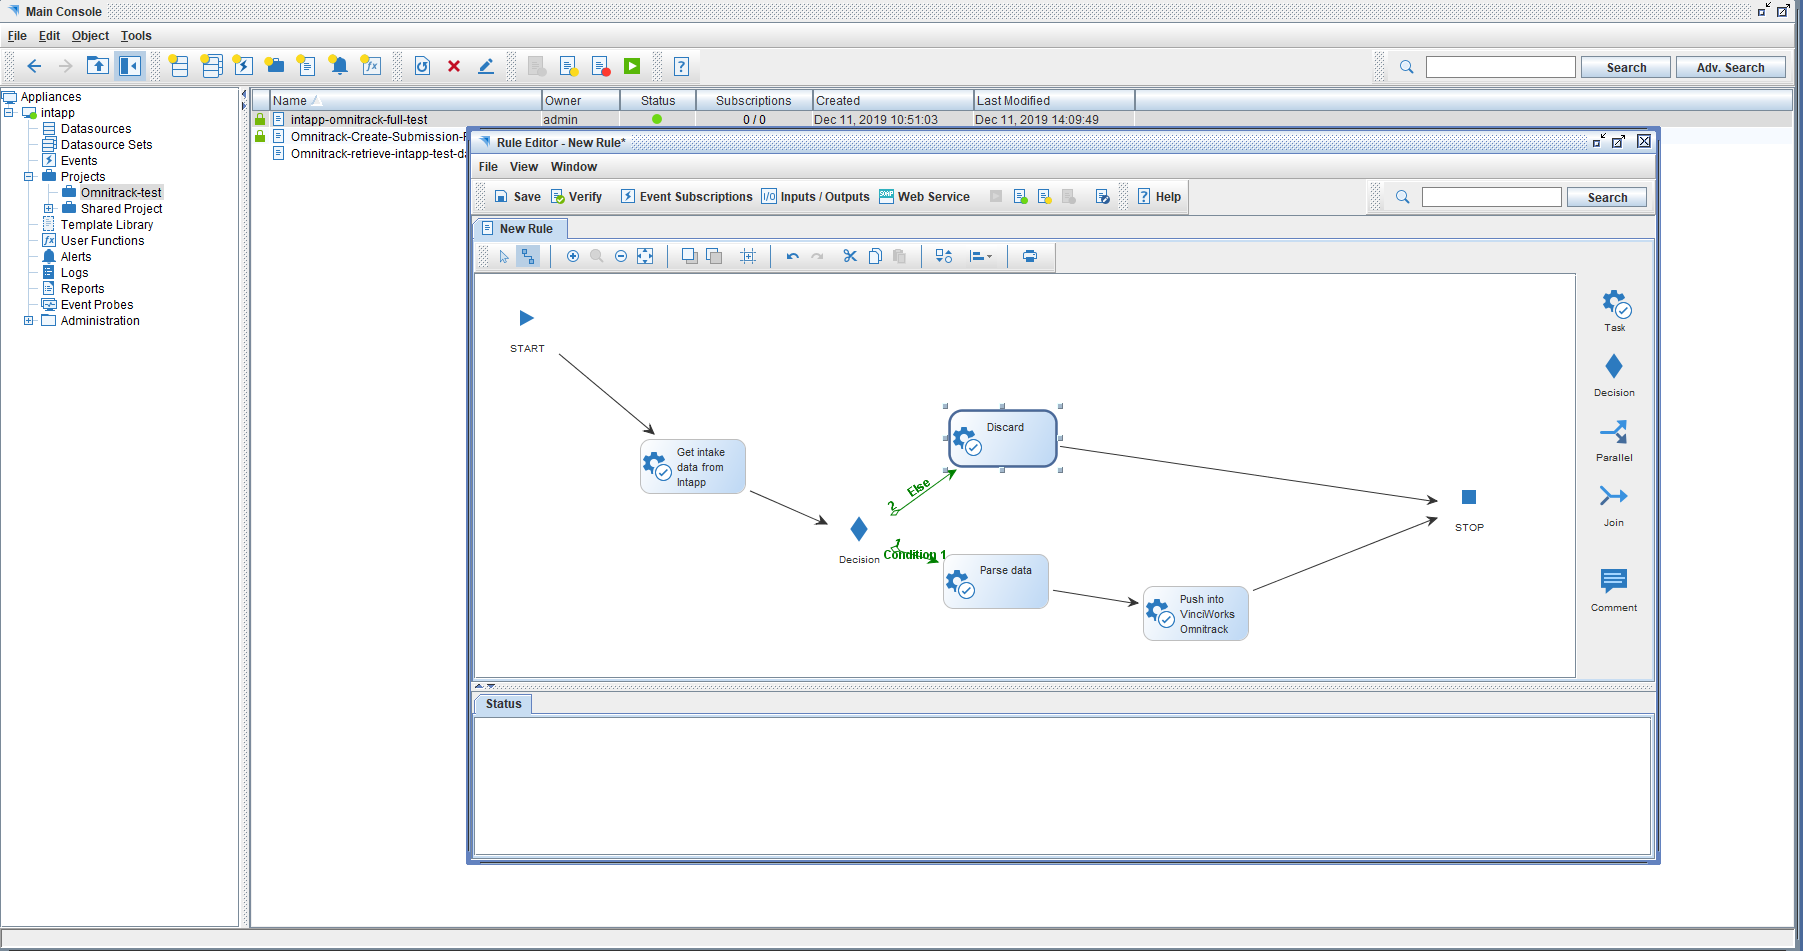Click the cut scissors icon
The height and width of the screenshot is (951, 1803).
coord(850,256)
